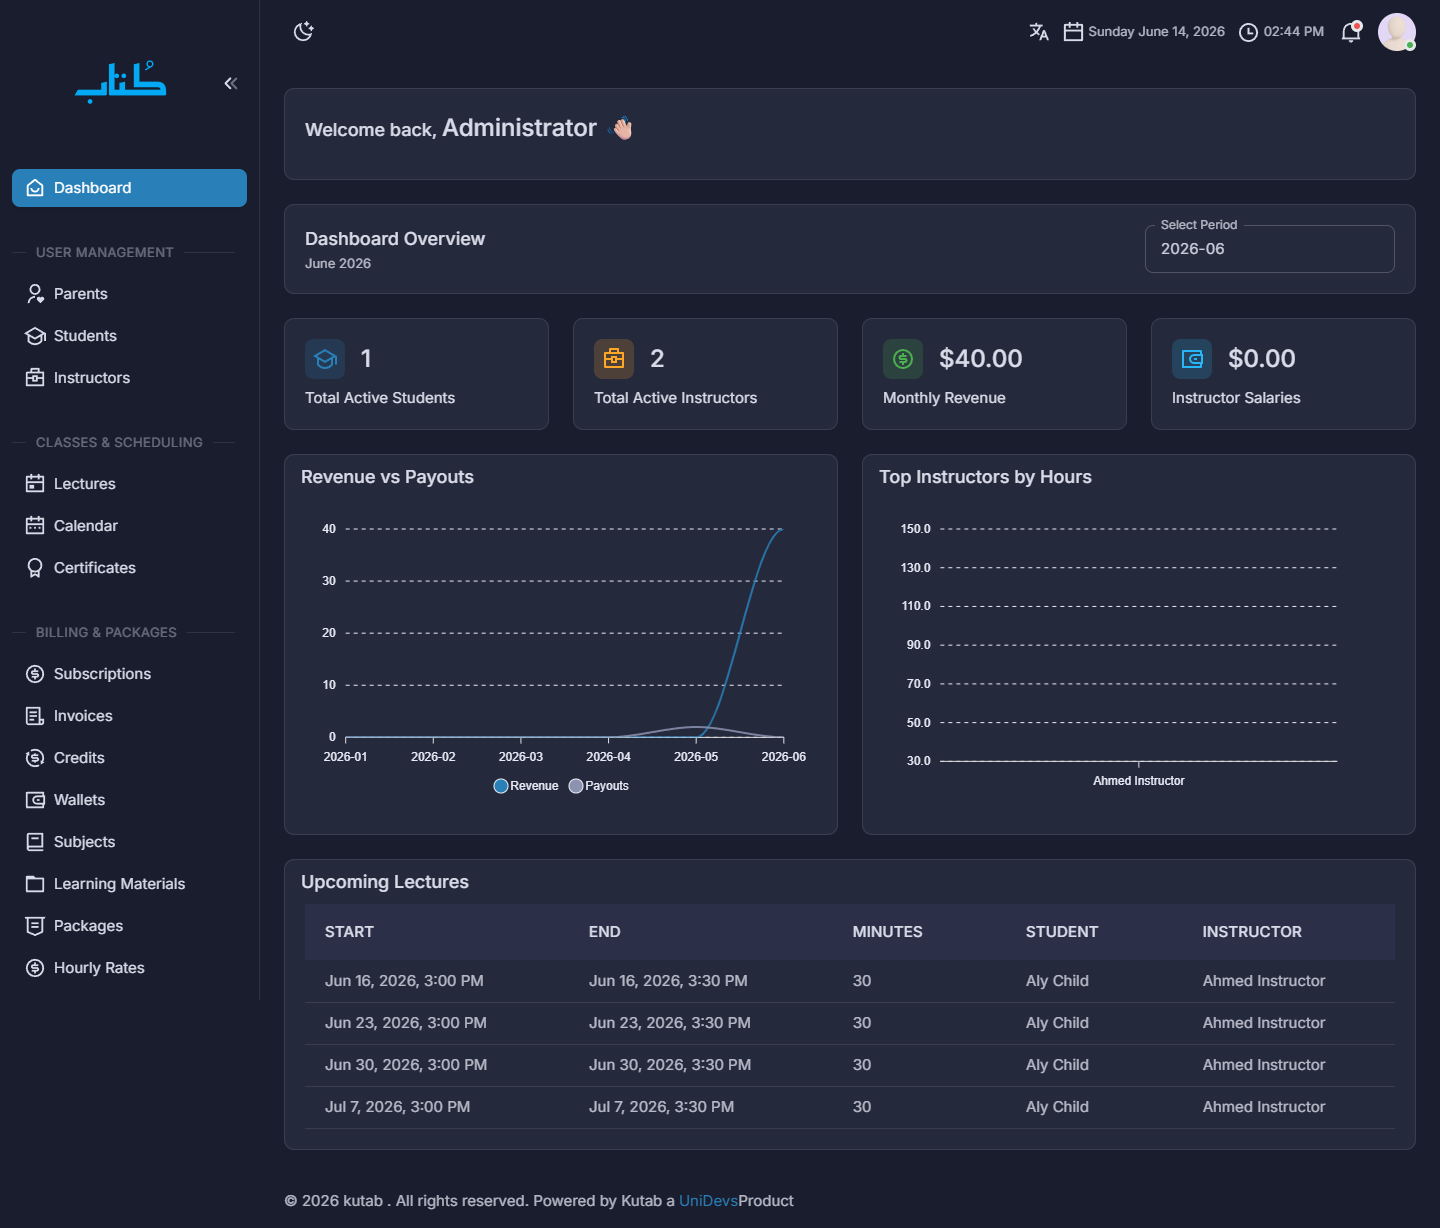Click the Students graduation cap icon in sidebar

[35, 336]
